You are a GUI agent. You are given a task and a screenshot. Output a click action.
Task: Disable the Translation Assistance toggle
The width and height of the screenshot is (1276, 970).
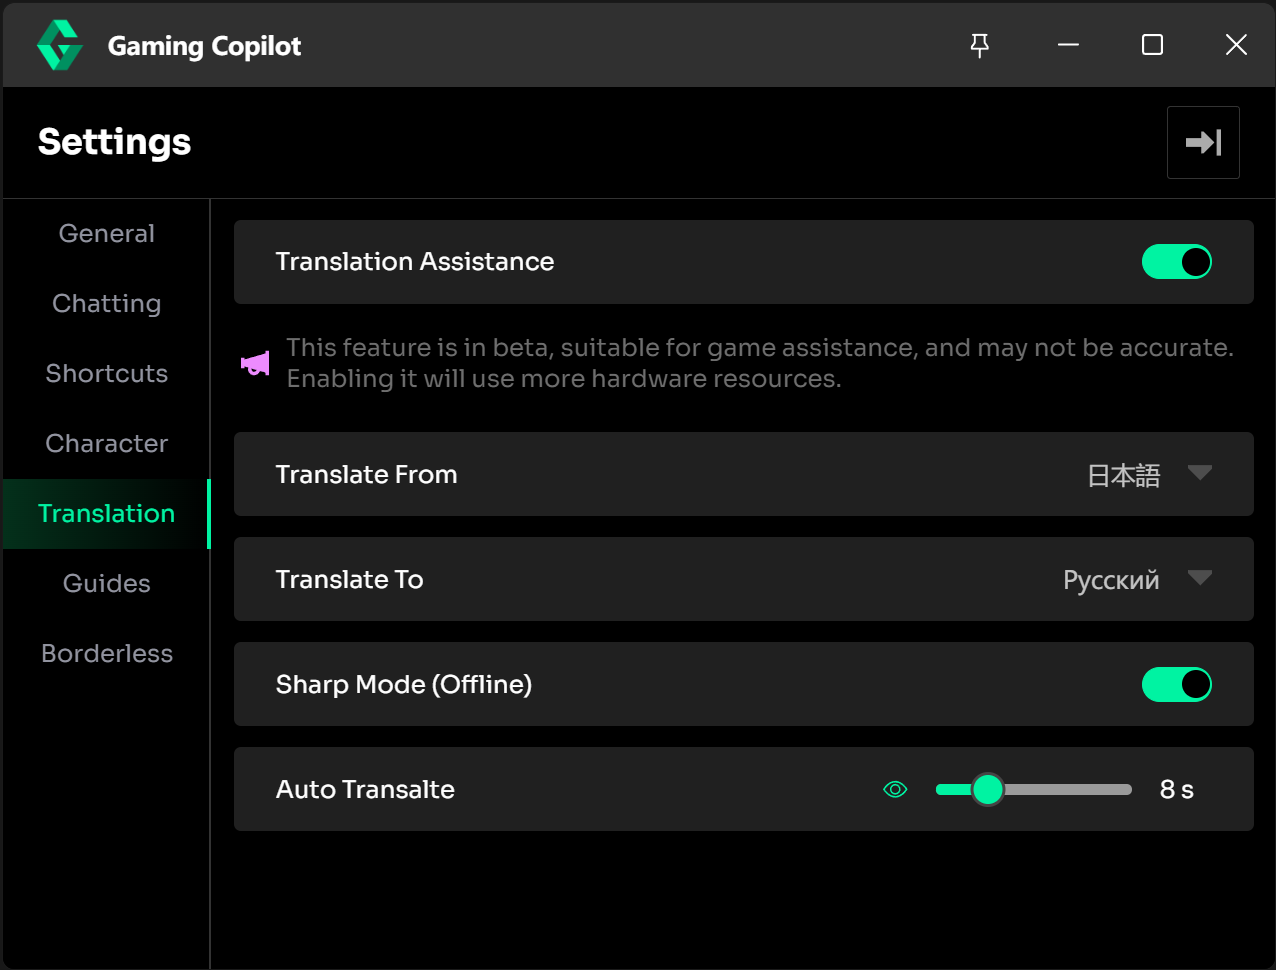coord(1177,262)
